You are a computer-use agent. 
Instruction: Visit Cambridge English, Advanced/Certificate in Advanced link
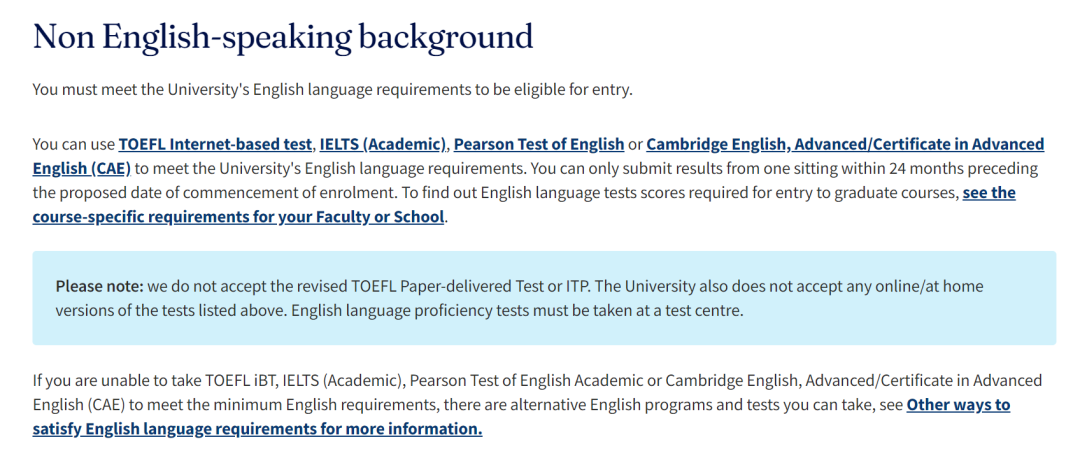[x=845, y=145]
